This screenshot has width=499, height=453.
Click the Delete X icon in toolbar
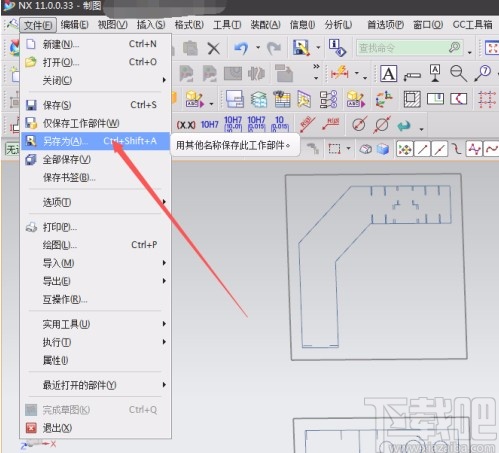[x=214, y=49]
